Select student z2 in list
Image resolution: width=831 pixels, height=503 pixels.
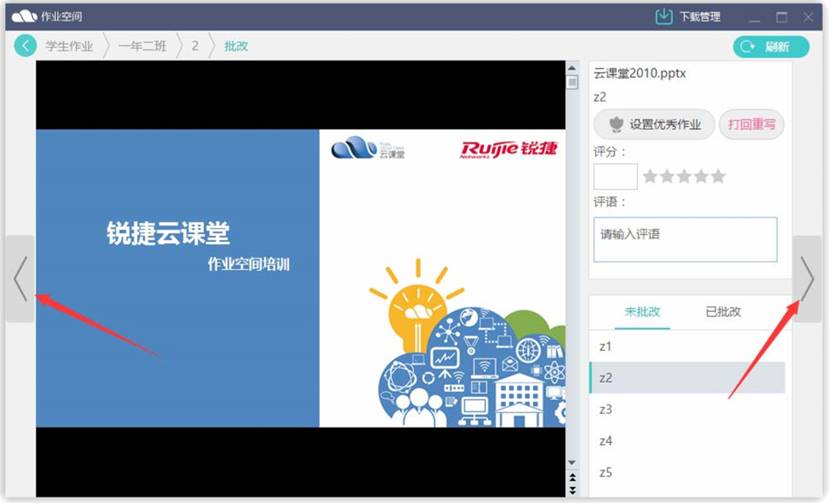(687, 378)
